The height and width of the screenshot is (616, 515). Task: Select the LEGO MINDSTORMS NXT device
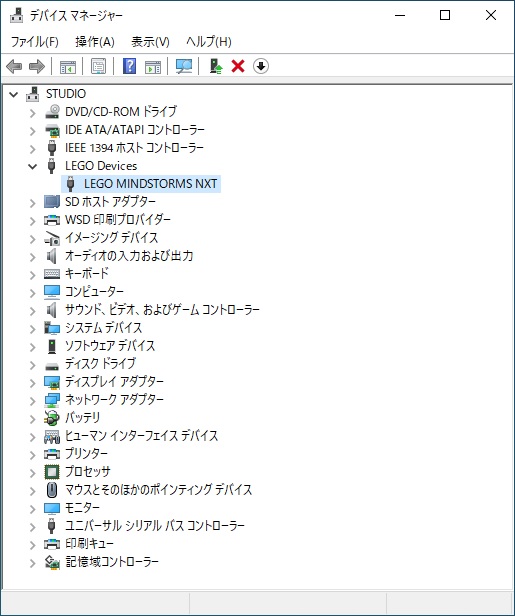tap(150, 183)
